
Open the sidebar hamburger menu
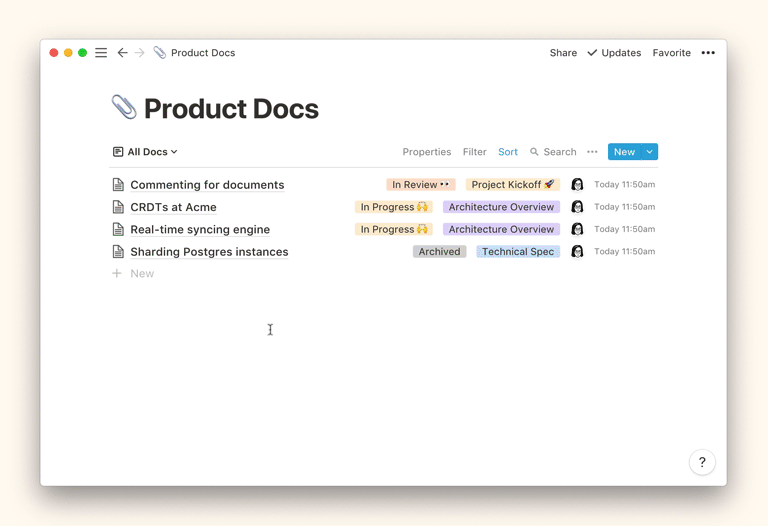click(101, 53)
